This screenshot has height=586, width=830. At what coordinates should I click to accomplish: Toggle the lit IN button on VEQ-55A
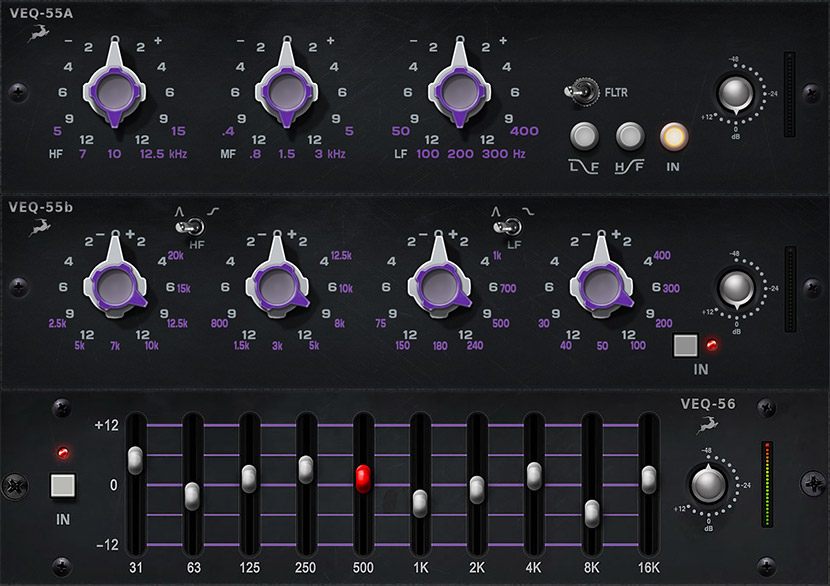pyautogui.click(x=674, y=137)
